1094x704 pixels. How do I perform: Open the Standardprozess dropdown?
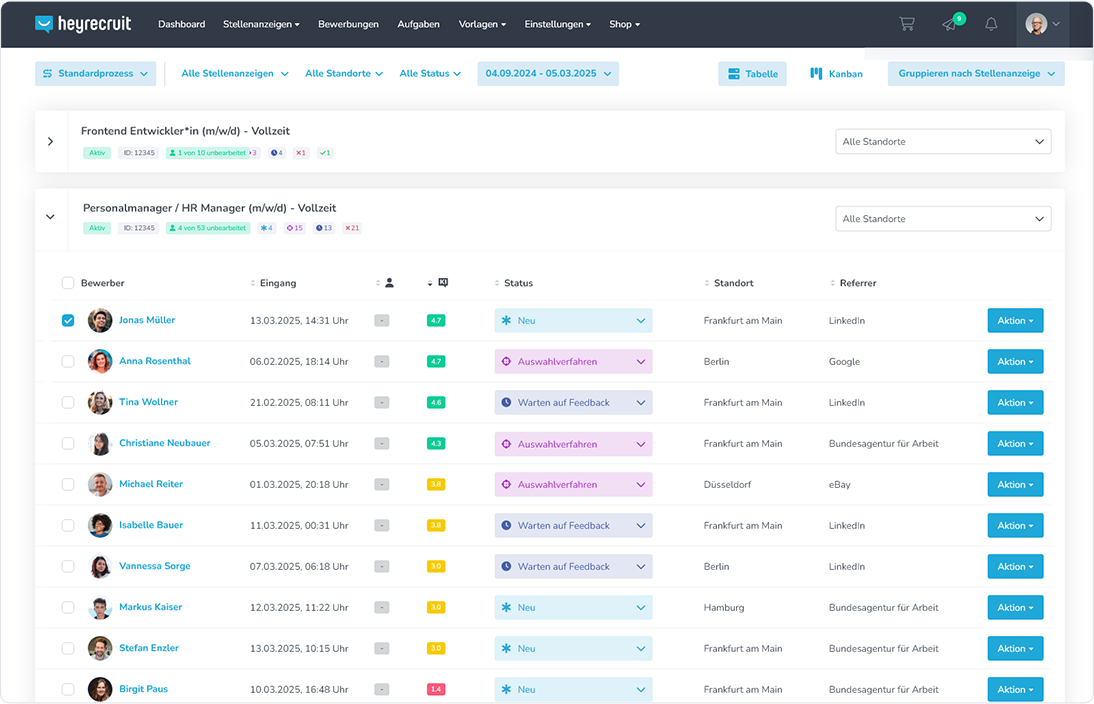96,74
